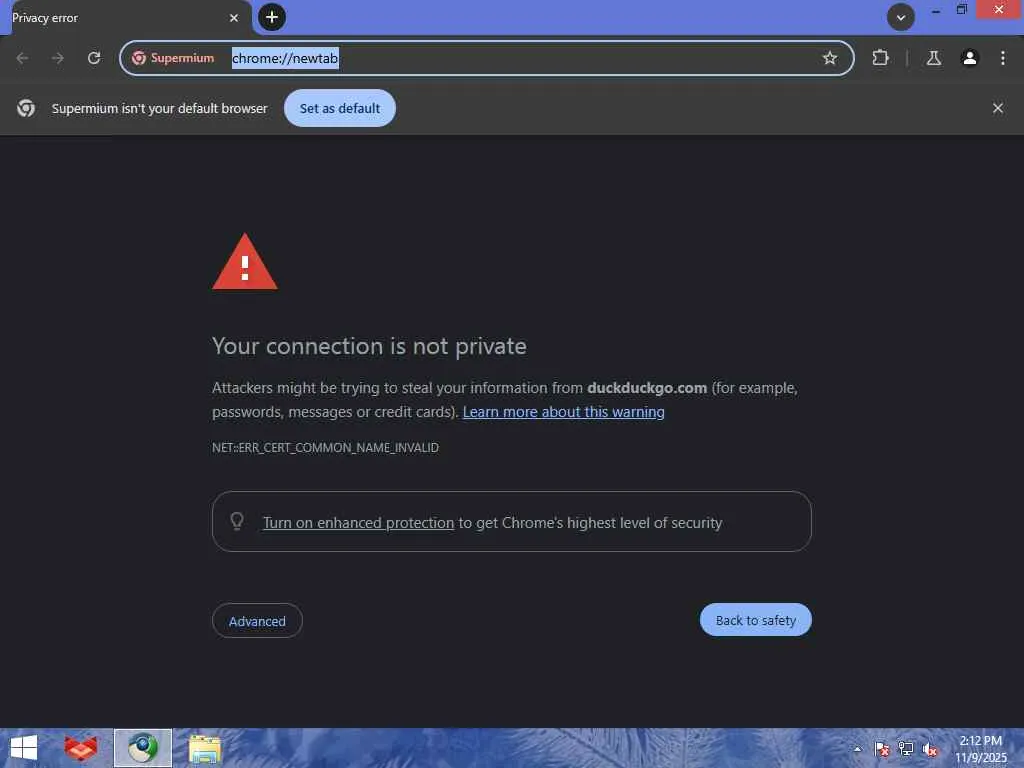
Task: Click the muted volume tray icon
Action: (x=930, y=750)
